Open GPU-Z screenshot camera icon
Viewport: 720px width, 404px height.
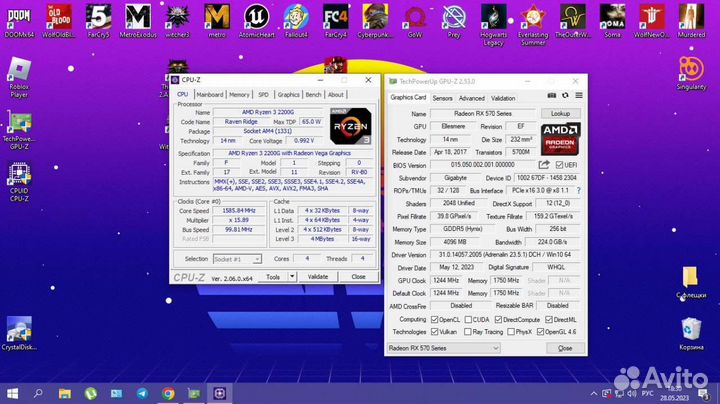(x=551, y=95)
